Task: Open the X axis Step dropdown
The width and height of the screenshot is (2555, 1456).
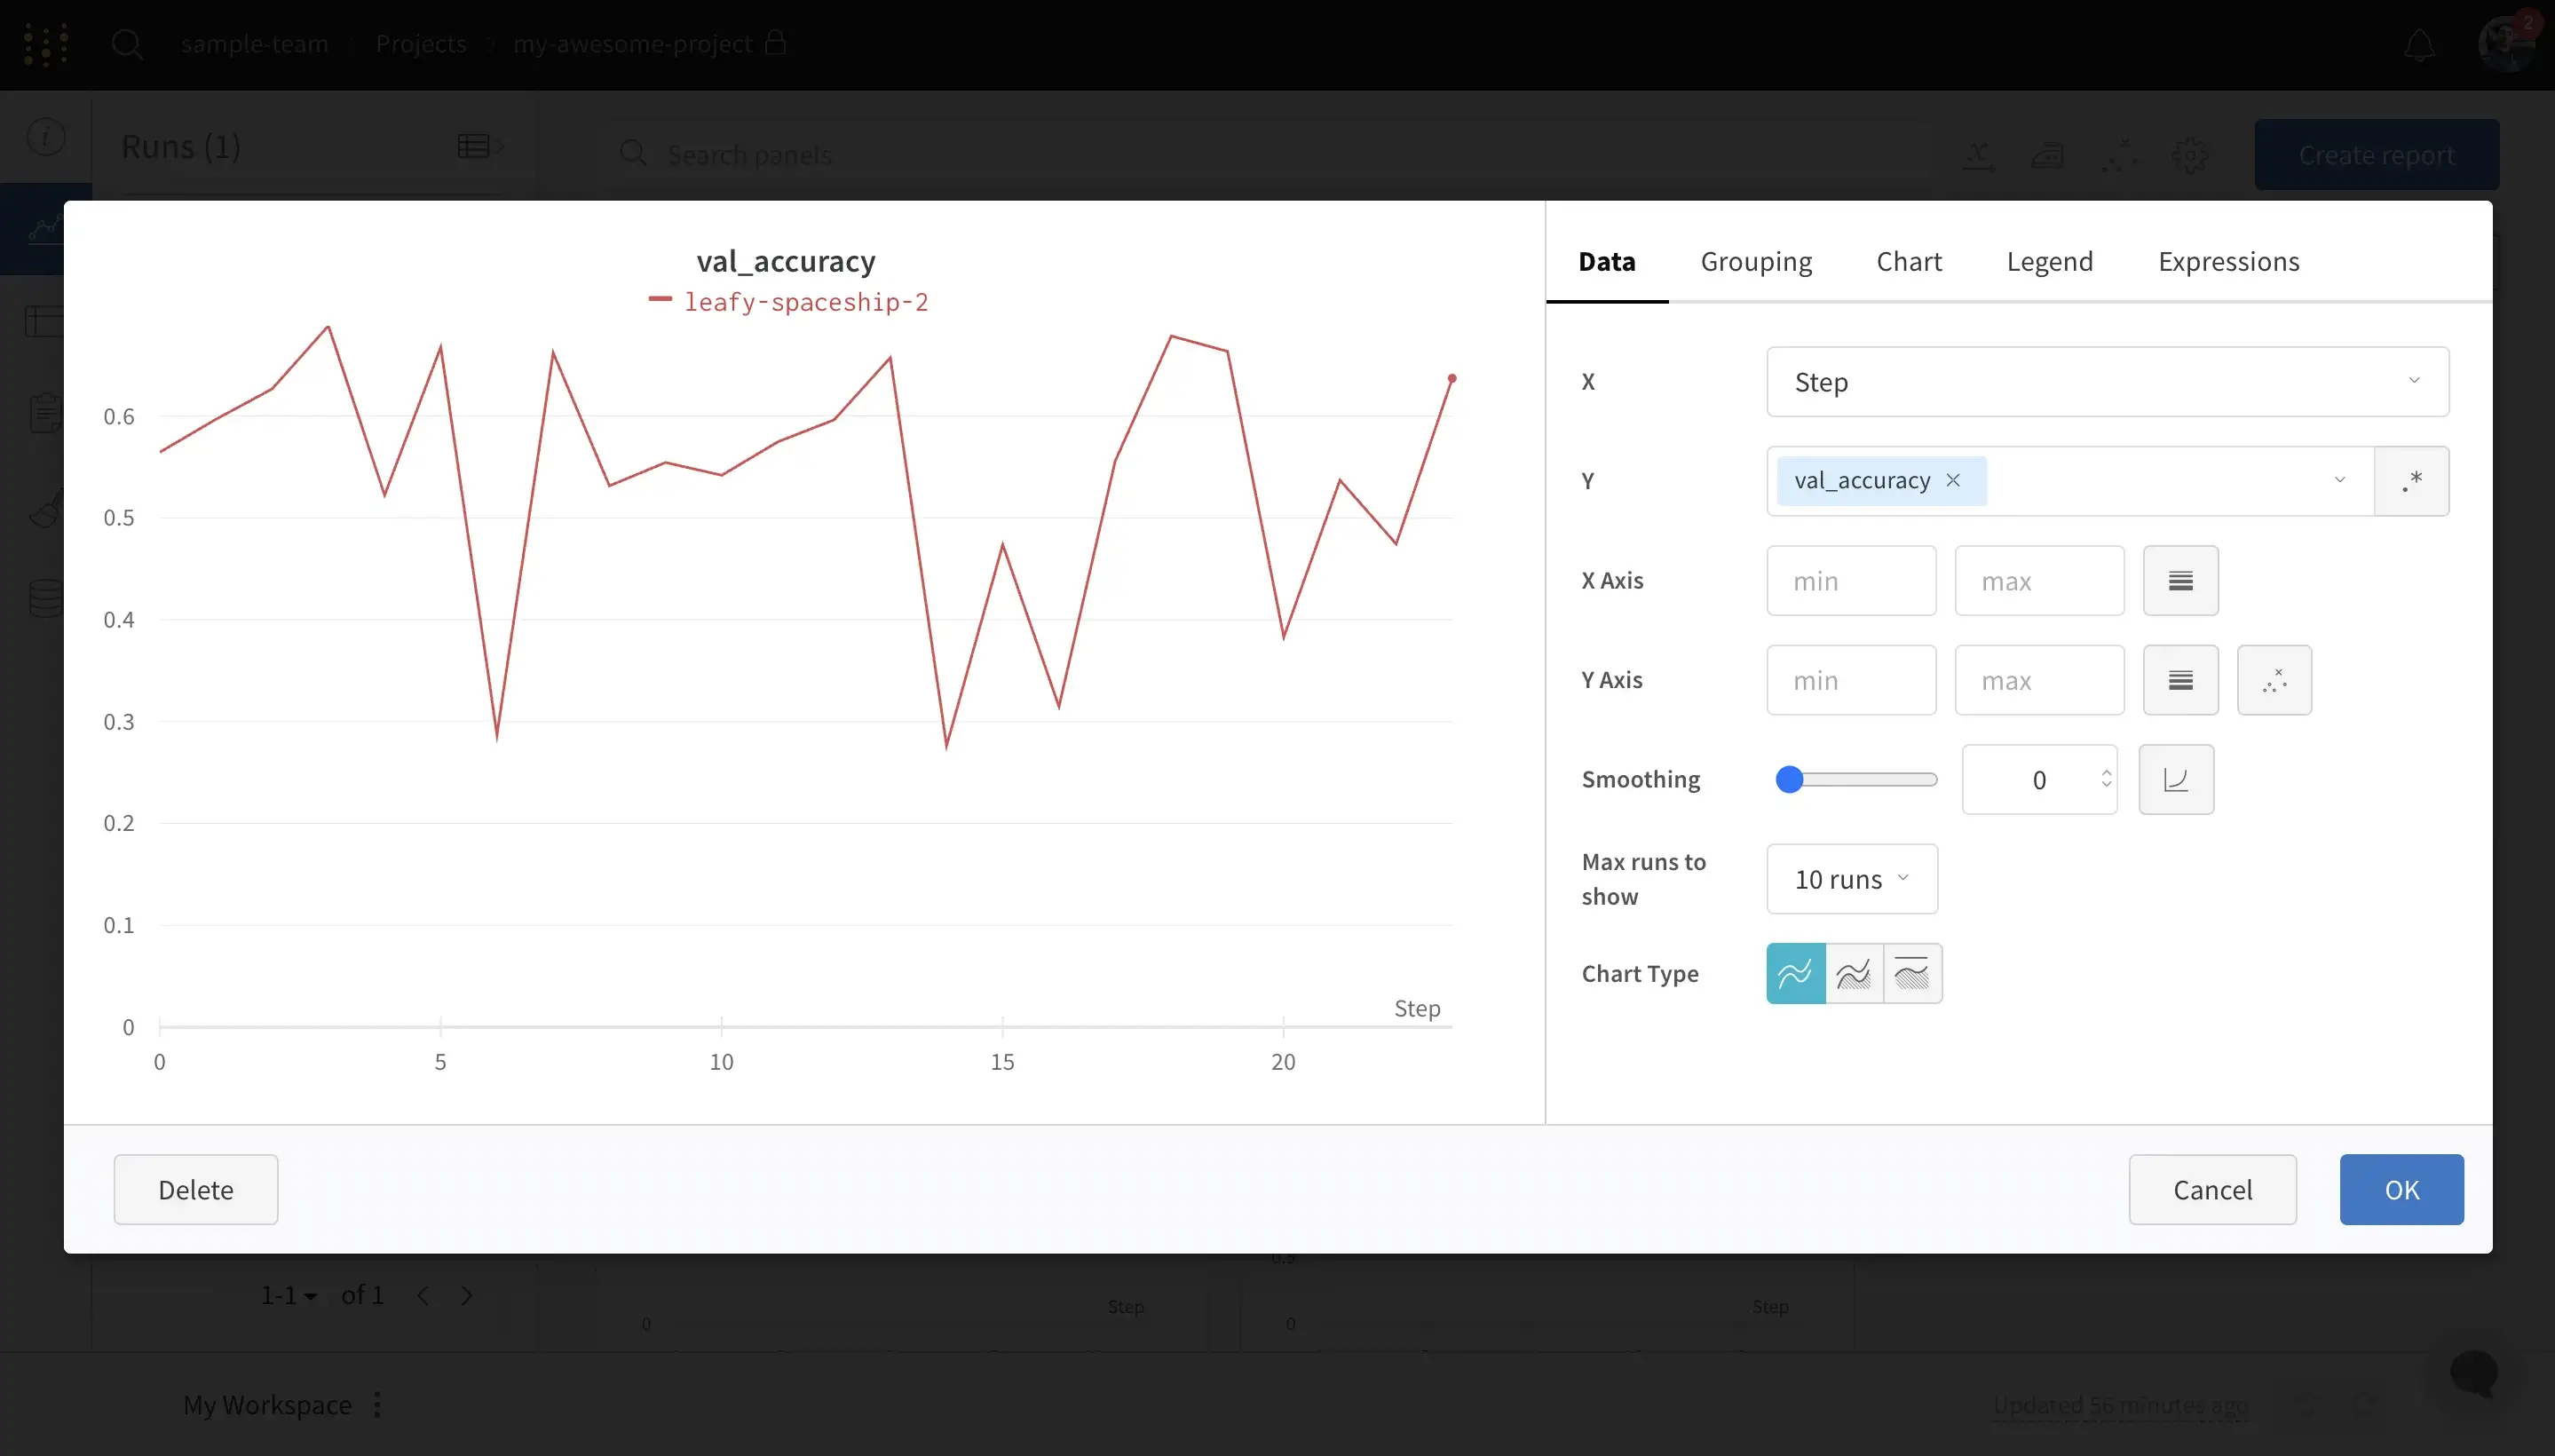Action: 2107,382
